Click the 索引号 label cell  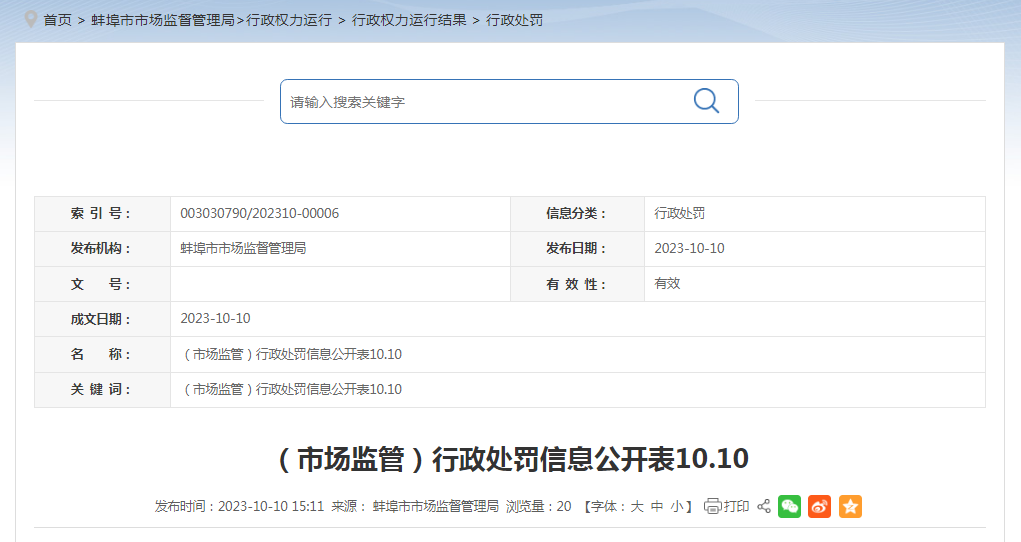(x=102, y=214)
